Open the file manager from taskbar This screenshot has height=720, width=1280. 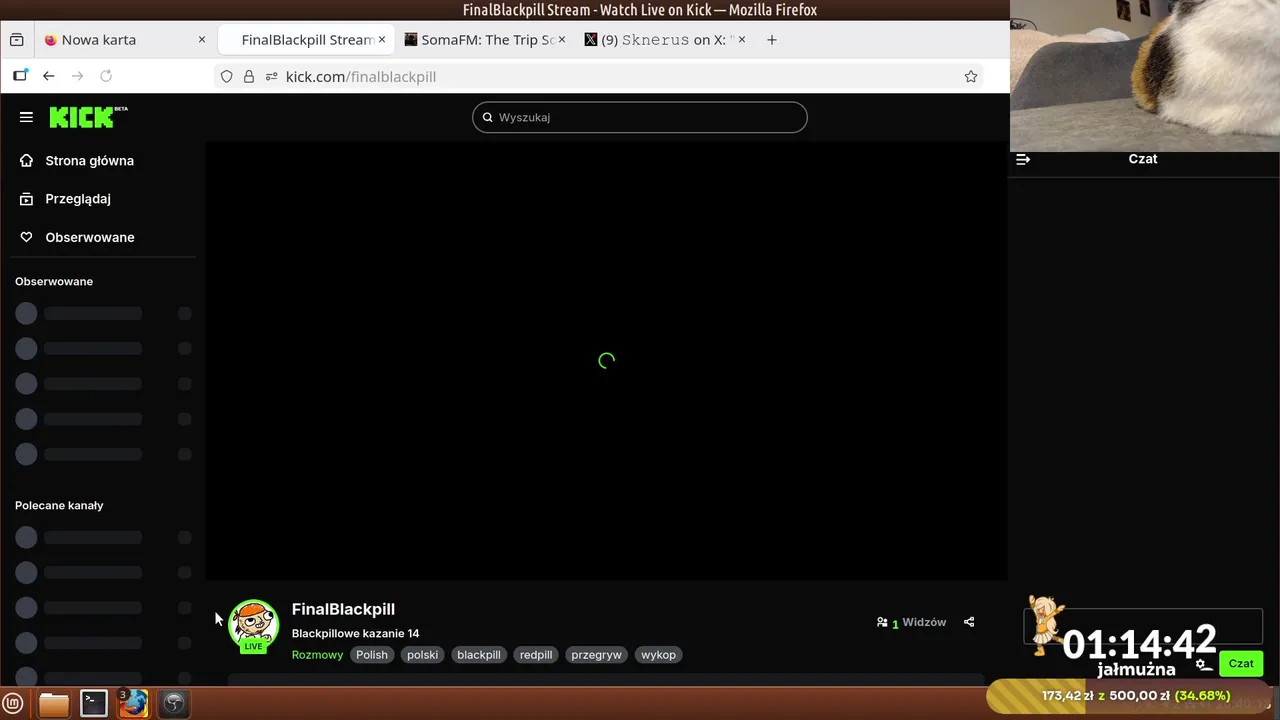(x=54, y=704)
